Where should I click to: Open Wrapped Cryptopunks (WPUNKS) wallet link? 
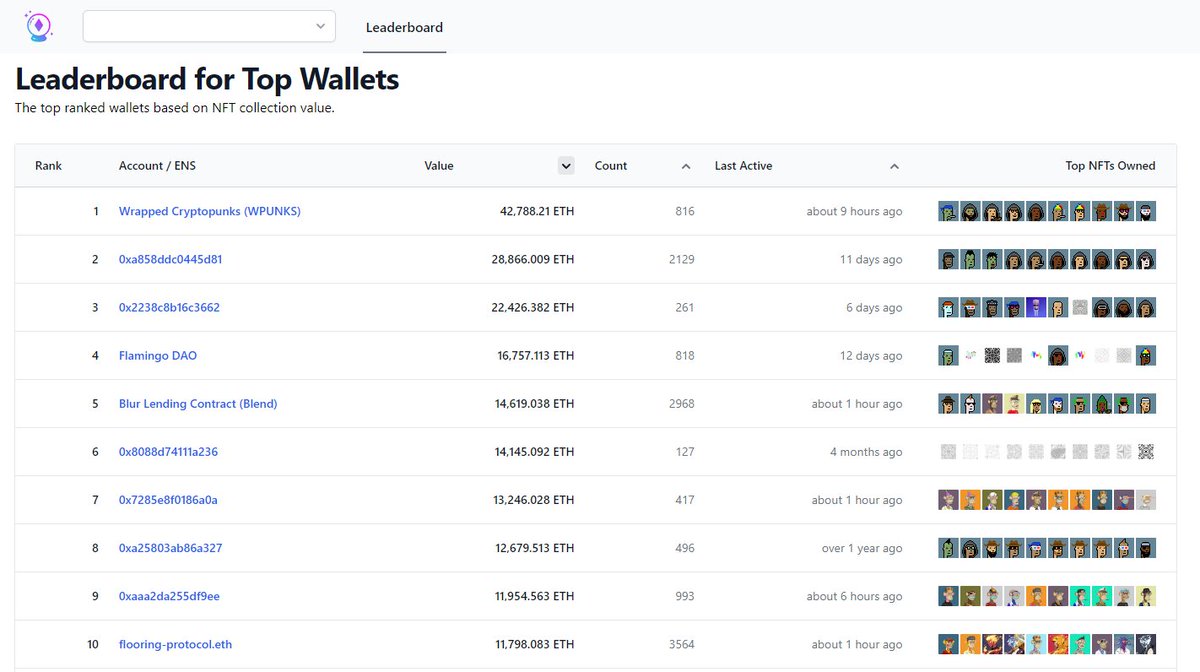click(210, 212)
